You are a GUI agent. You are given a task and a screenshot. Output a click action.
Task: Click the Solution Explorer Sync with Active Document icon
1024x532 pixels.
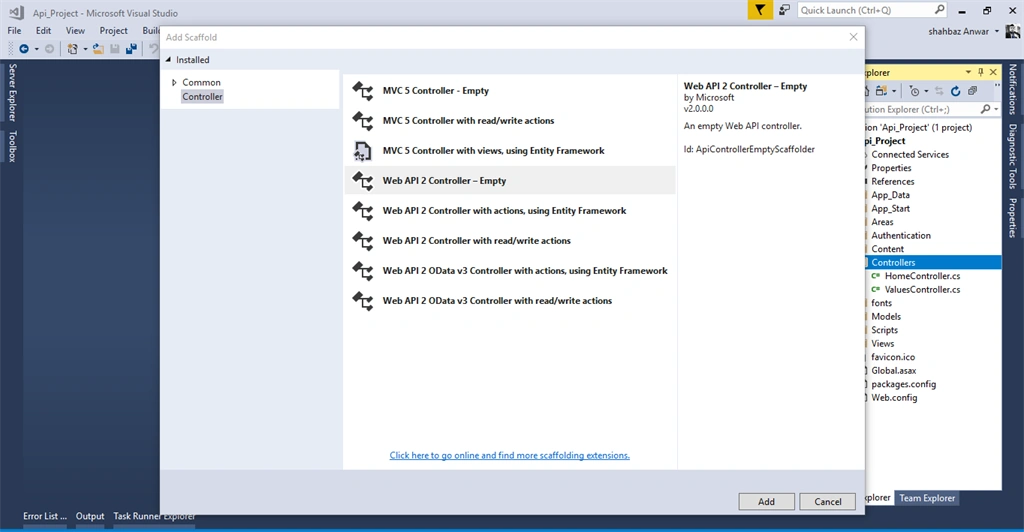939,91
